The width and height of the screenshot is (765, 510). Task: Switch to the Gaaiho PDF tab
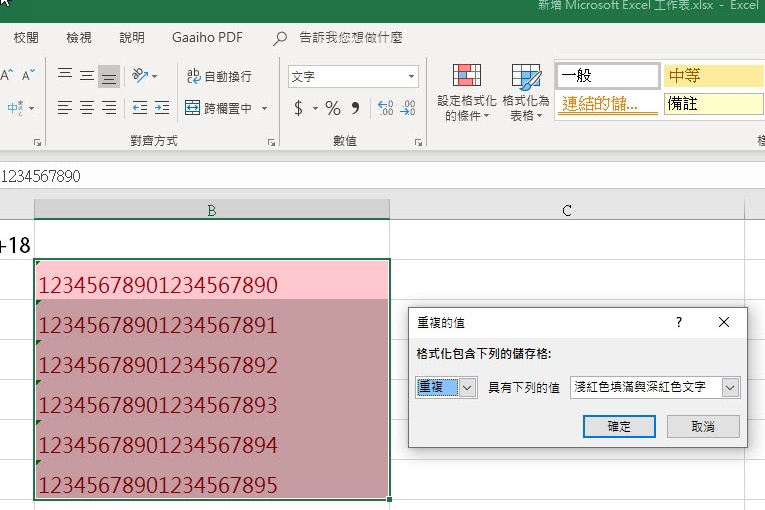[207, 38]
